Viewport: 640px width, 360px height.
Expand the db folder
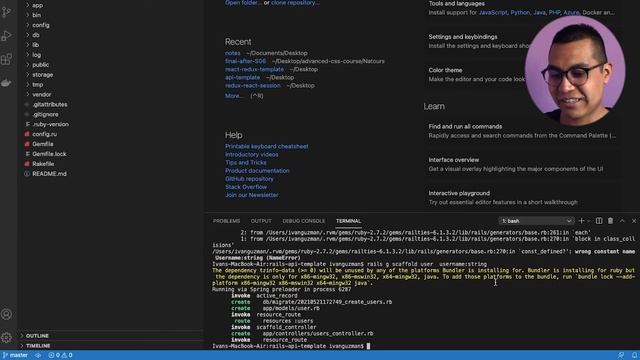(36, 35)
